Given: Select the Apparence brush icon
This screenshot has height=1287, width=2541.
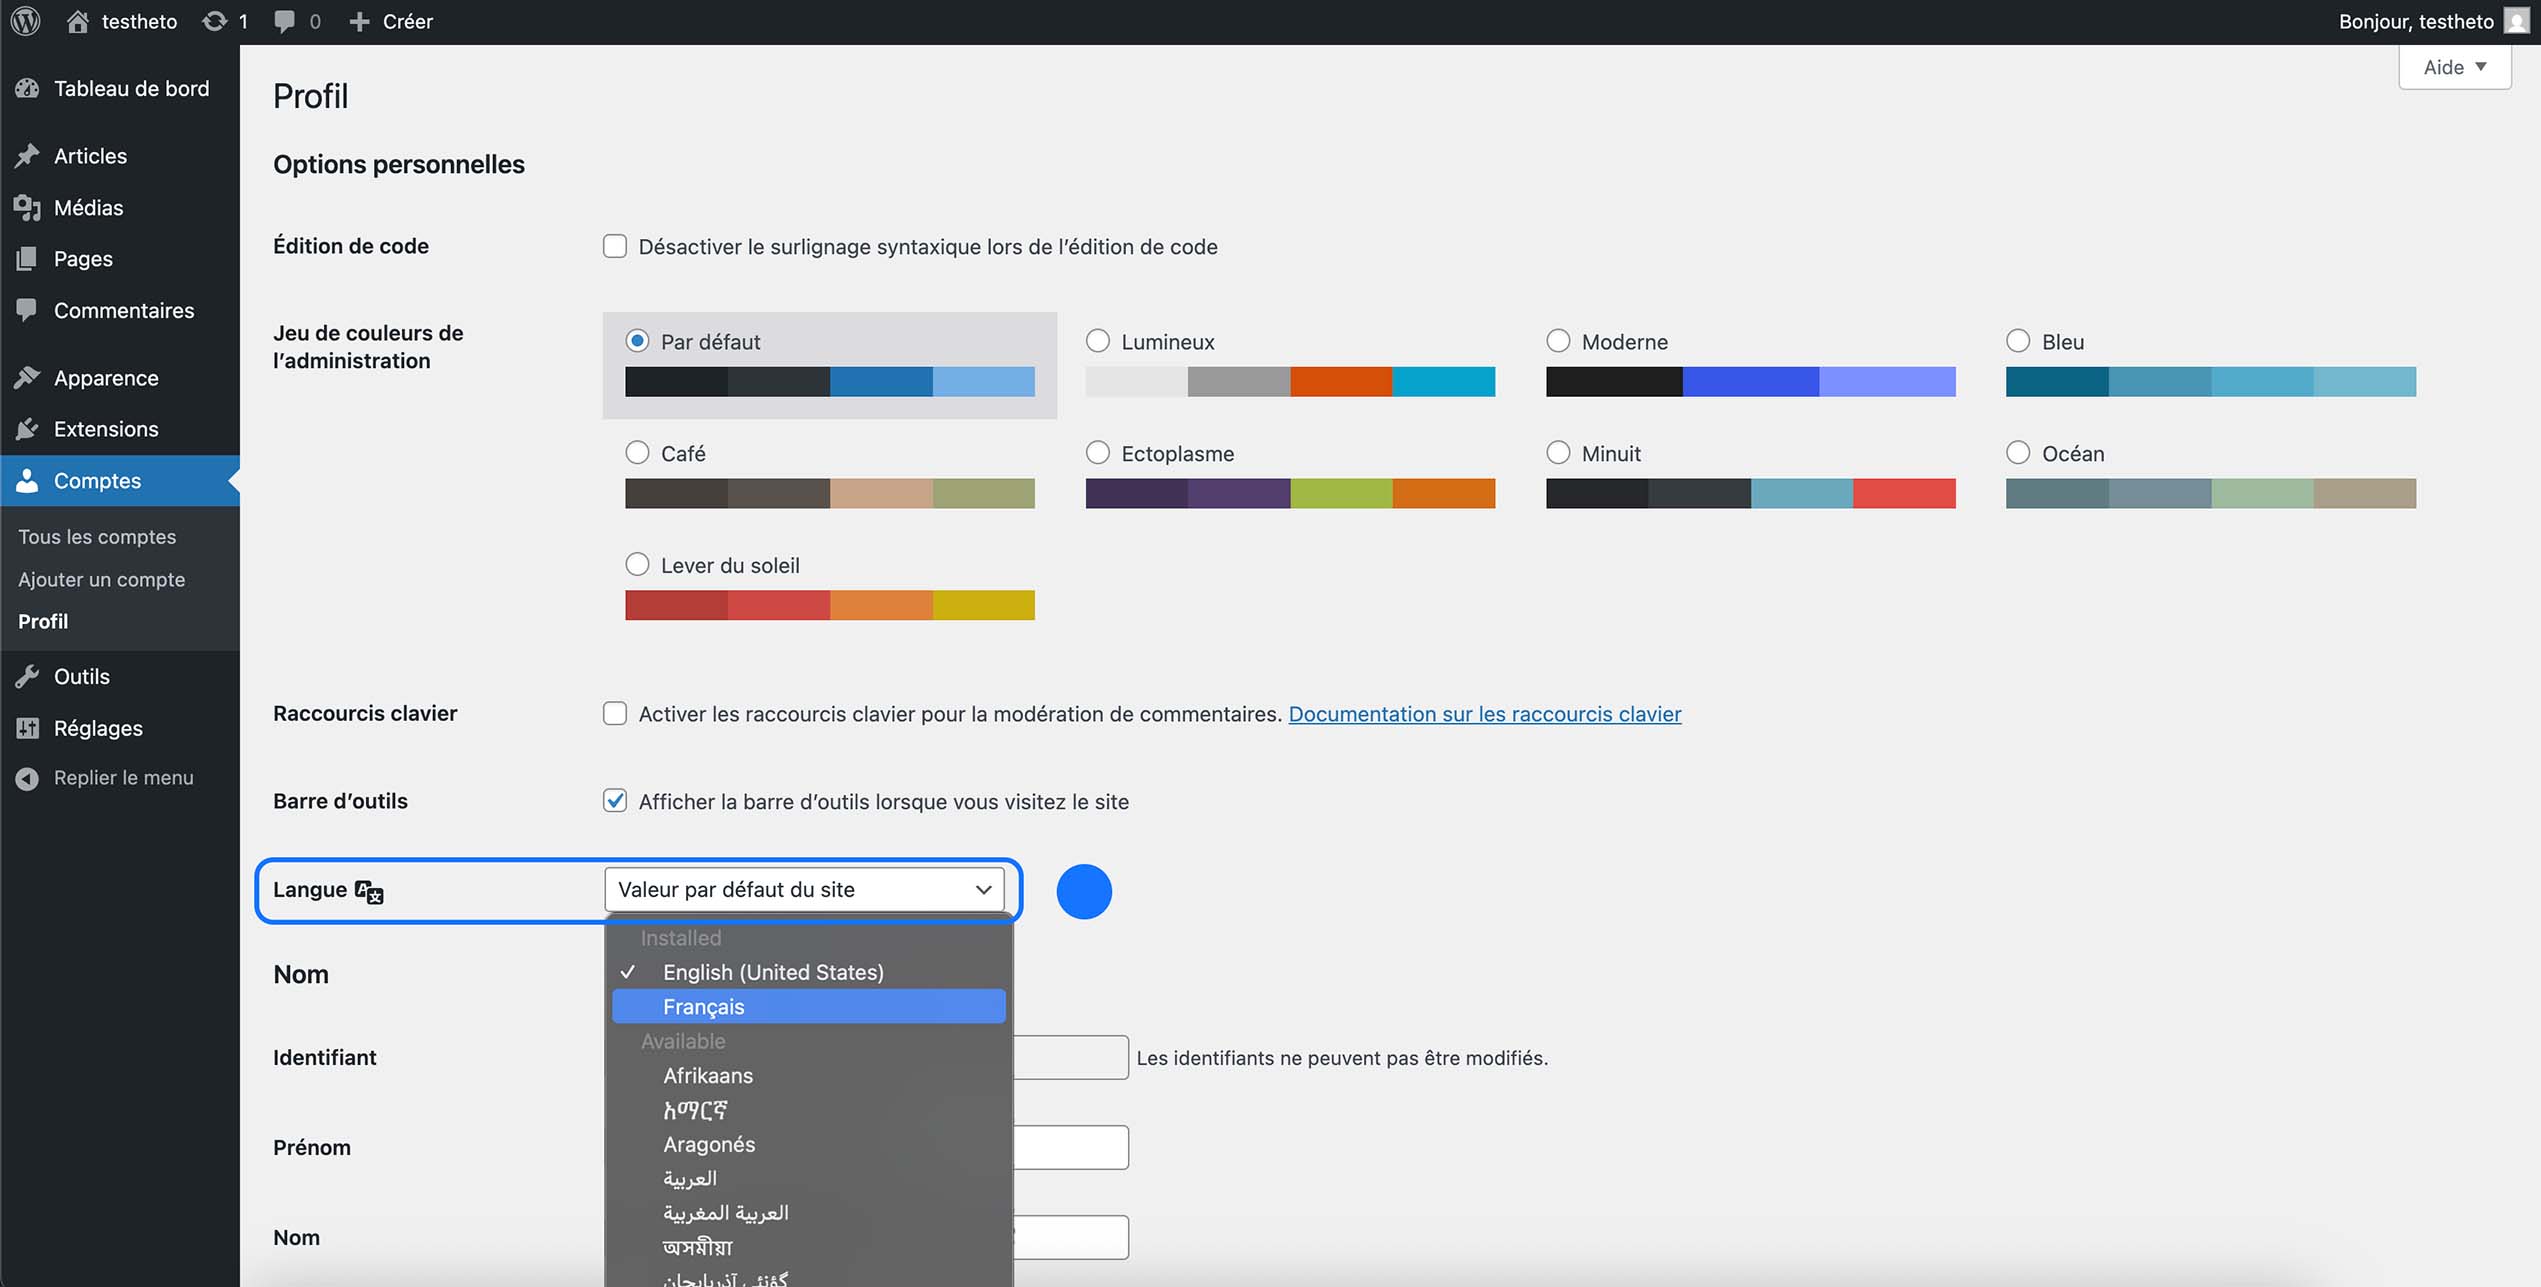Looking at the screenshot, I should click(x=27, y=377).
